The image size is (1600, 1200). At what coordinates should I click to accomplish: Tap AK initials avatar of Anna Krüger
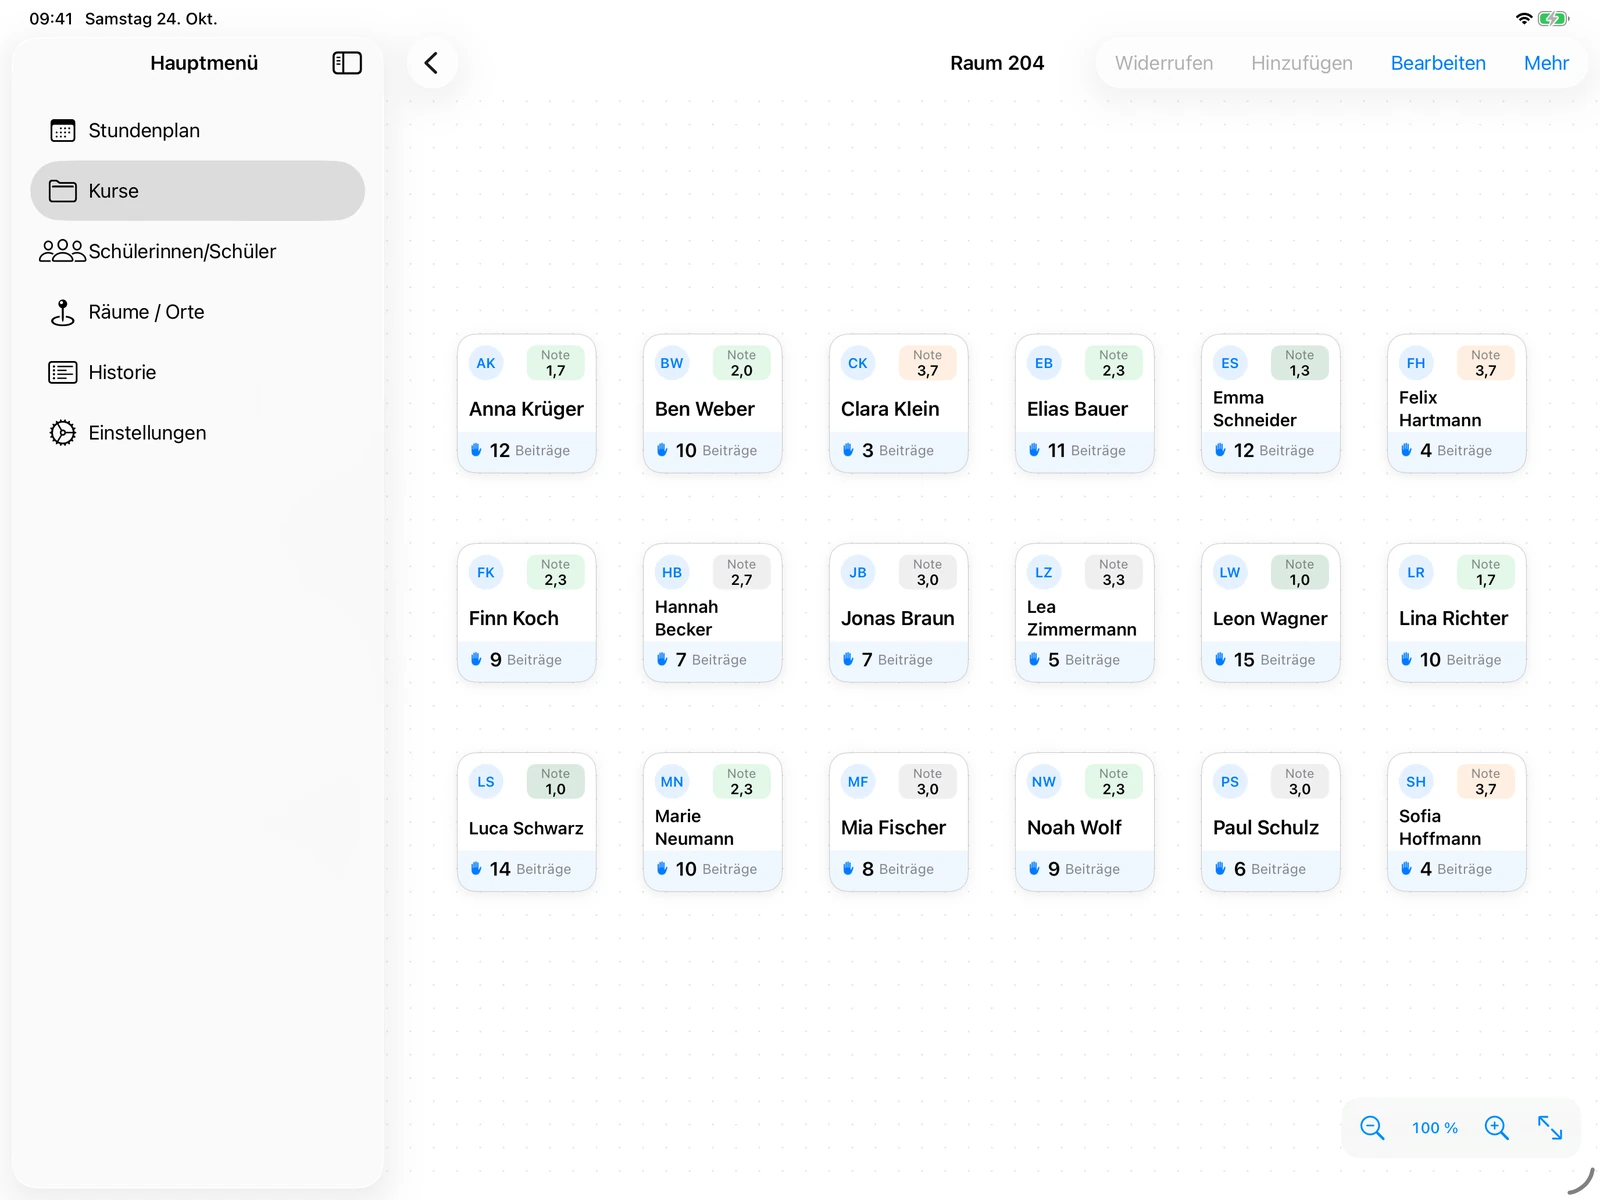coord(486,363)
